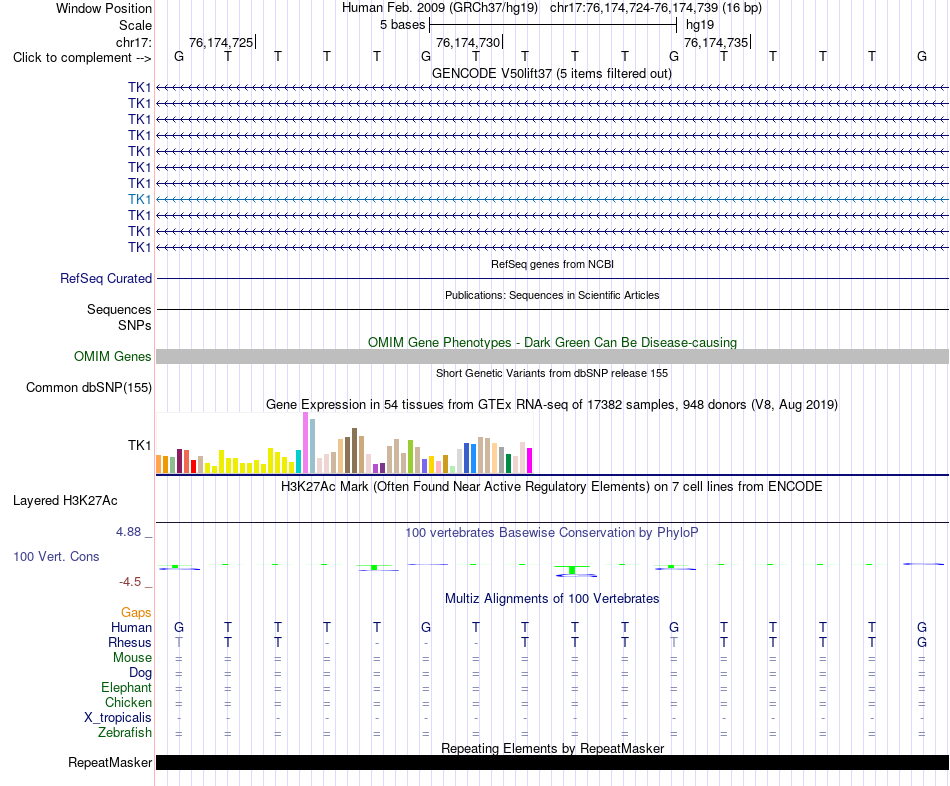Click the 76,174,730 position marker
This screenshot has height=786, width=950.
[x=468, y=42]
